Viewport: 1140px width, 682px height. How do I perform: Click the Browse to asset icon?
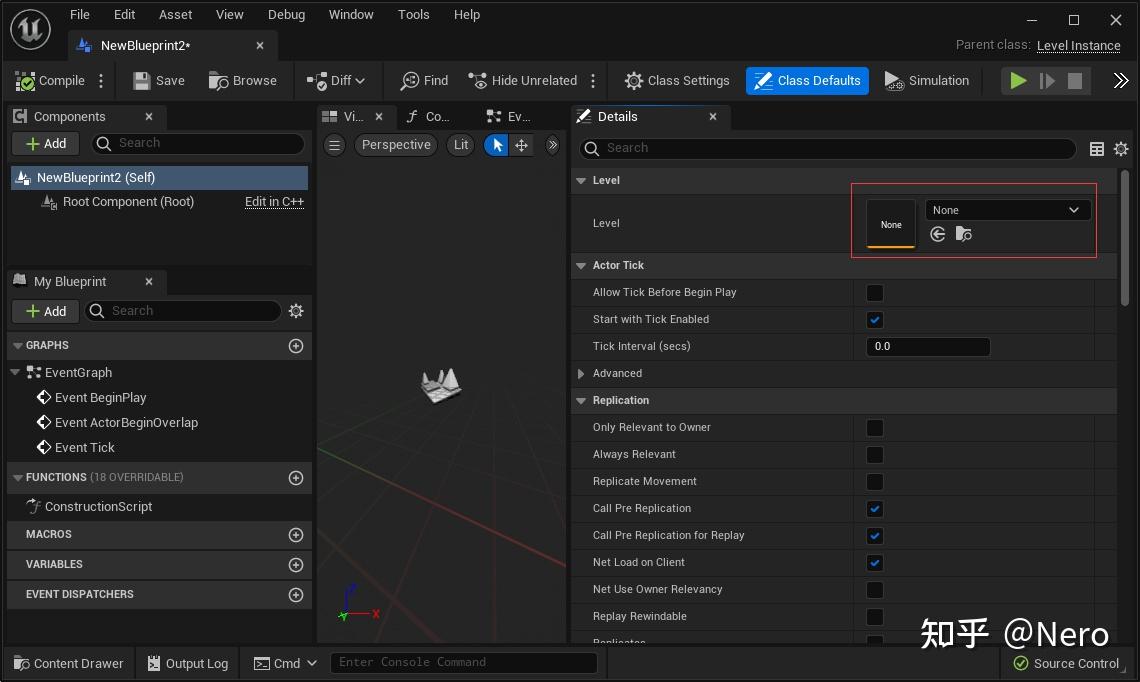point(218,81)
